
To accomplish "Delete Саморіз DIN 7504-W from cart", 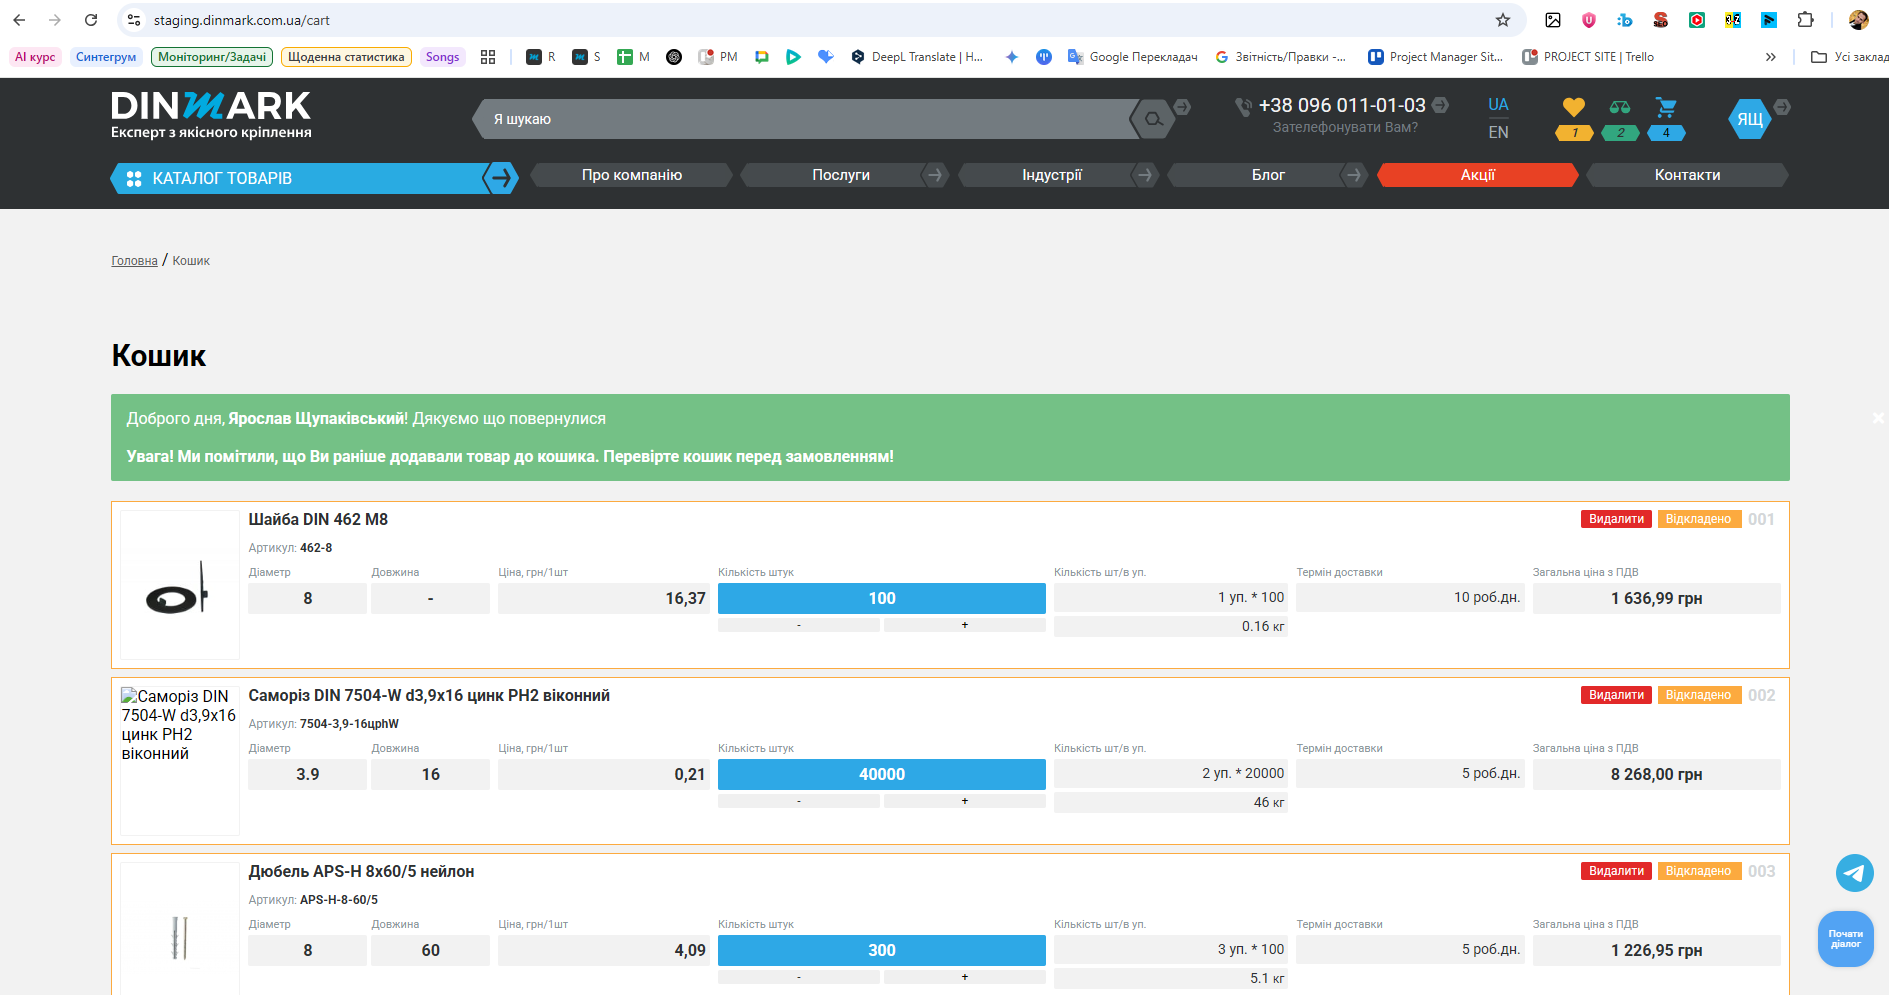I will click(1616, 695).
